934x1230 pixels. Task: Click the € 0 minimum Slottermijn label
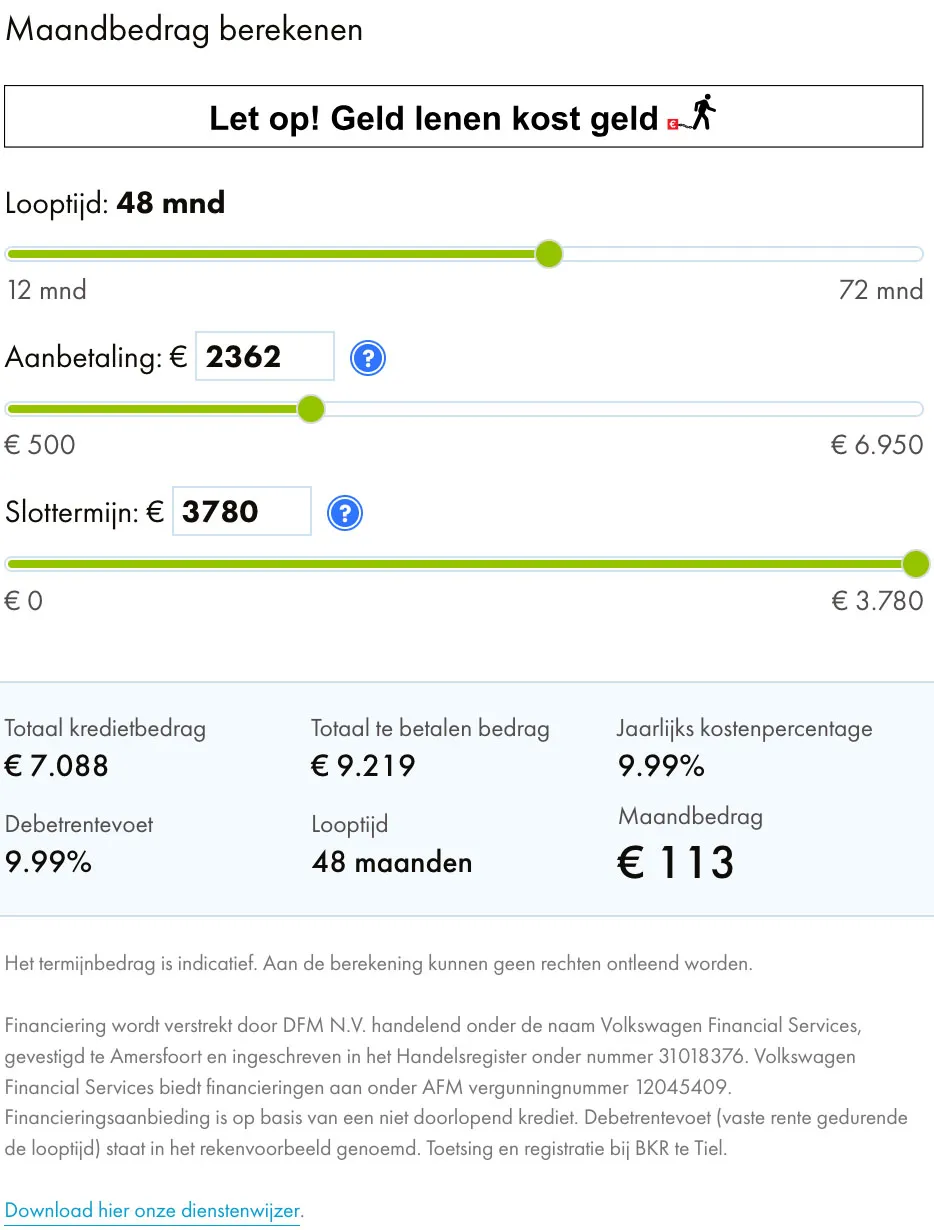(x=24, y=601)
